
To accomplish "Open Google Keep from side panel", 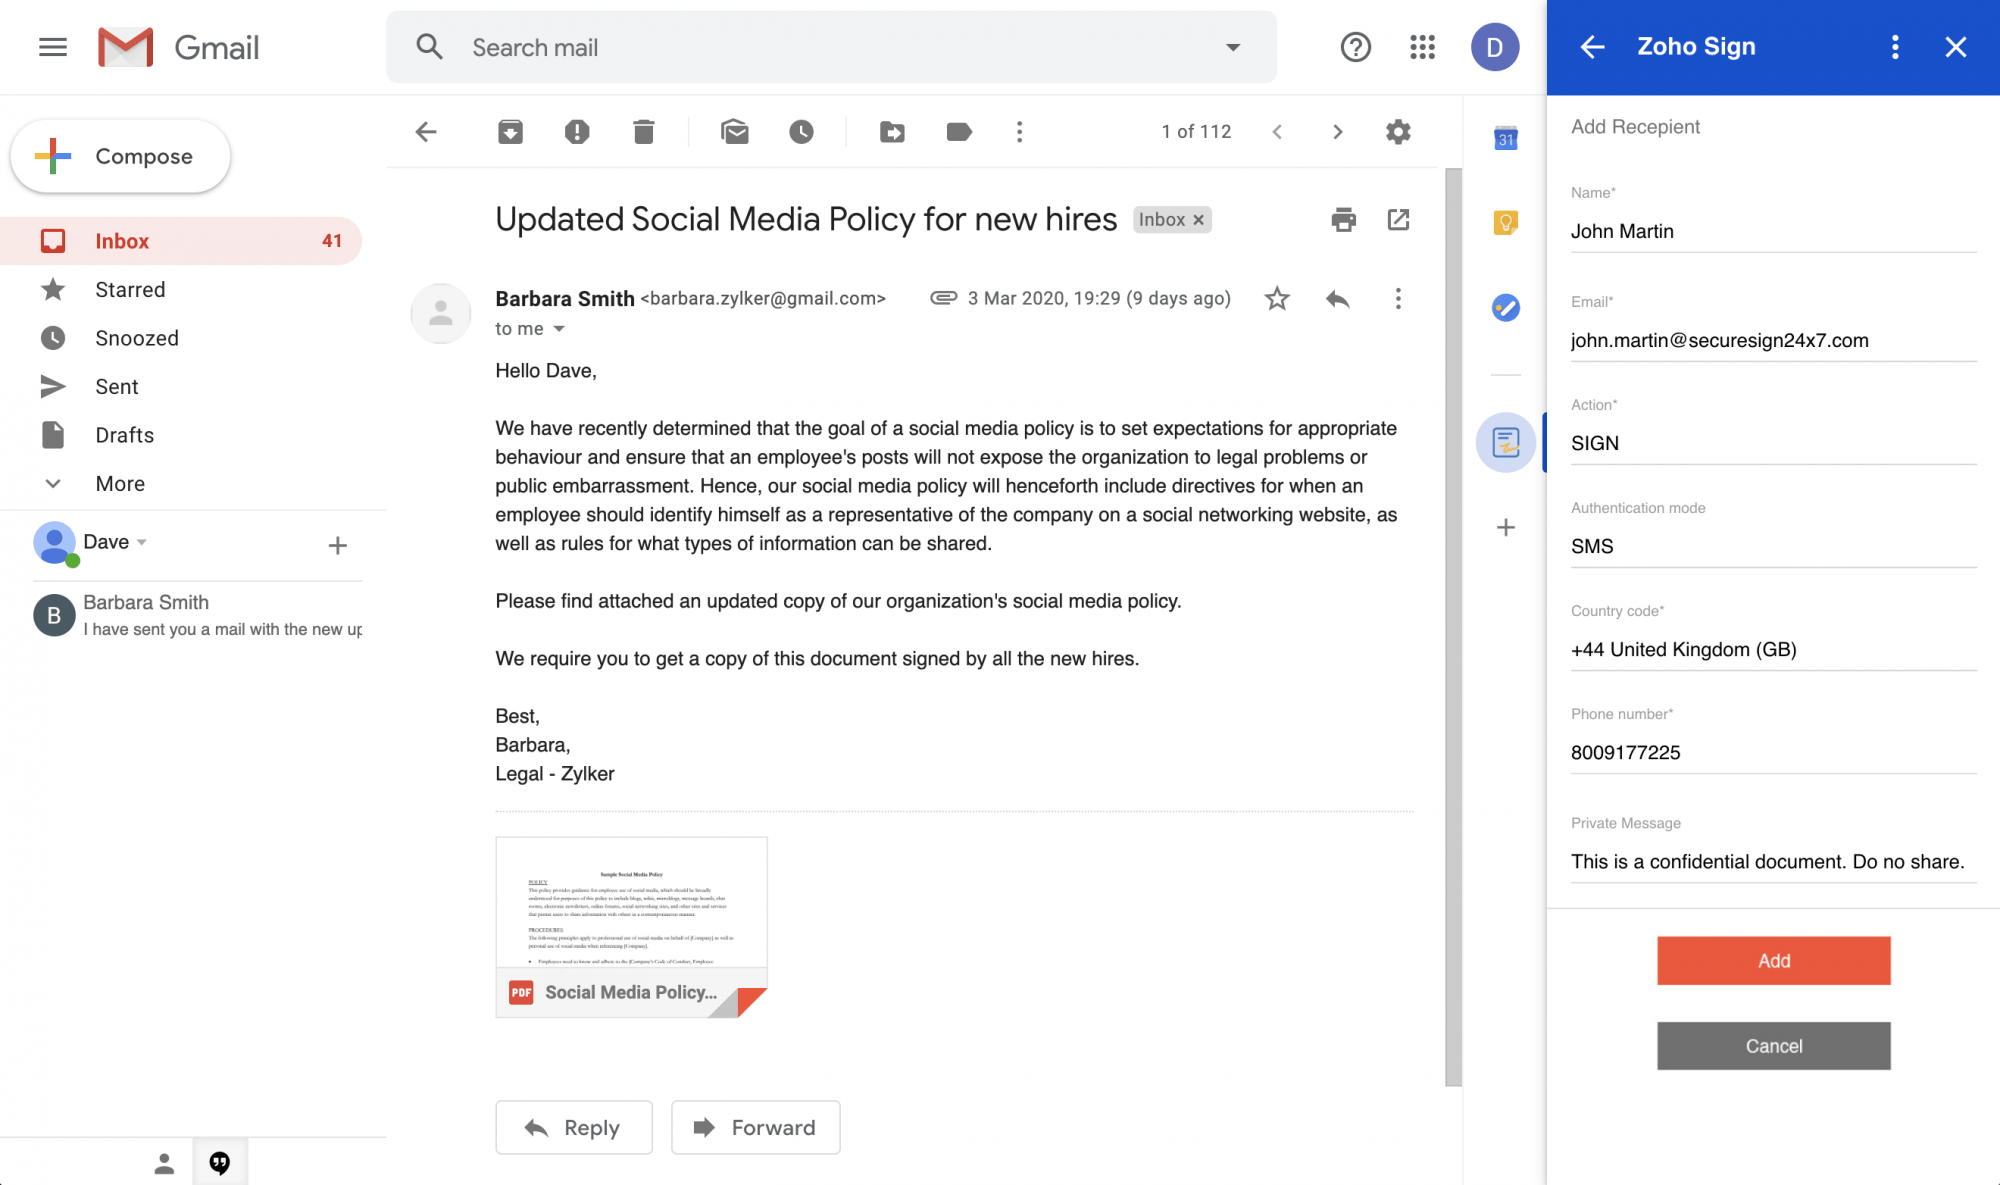I will pyautogui.click(x=1505, y=223).
